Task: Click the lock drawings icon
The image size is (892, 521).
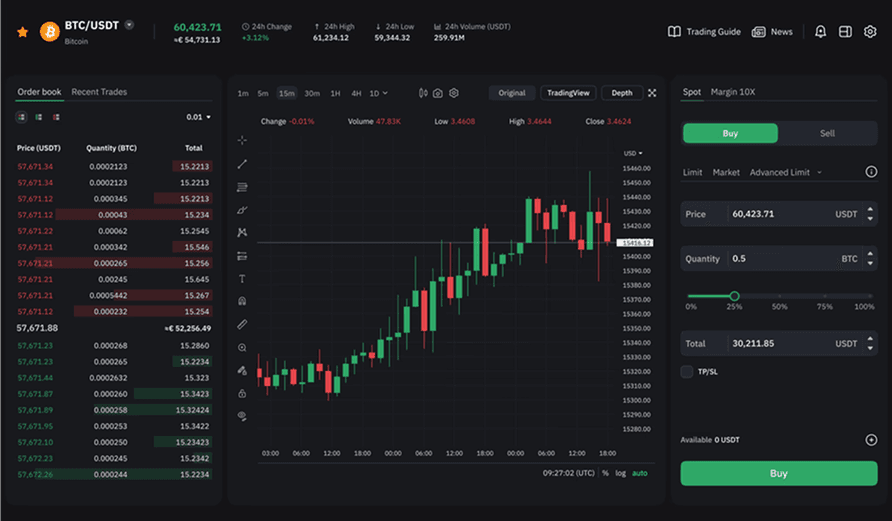Action: [242, 393]
